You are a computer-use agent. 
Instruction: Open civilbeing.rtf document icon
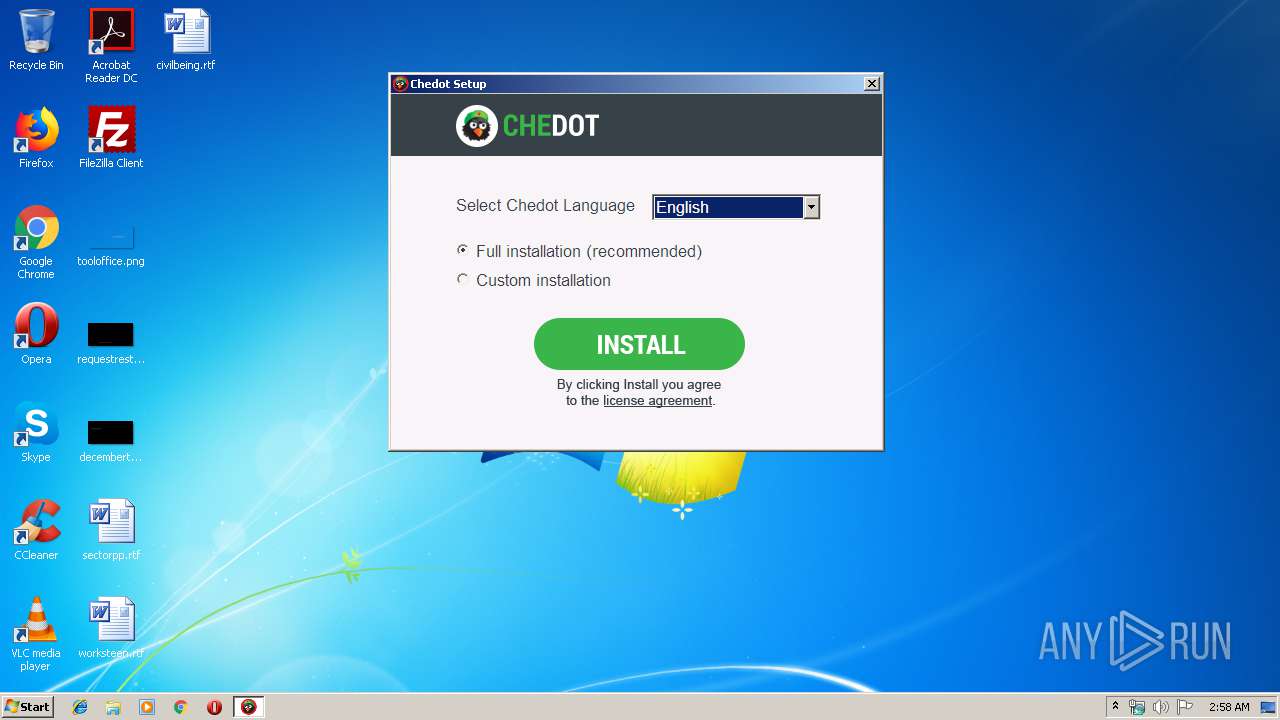186,40
